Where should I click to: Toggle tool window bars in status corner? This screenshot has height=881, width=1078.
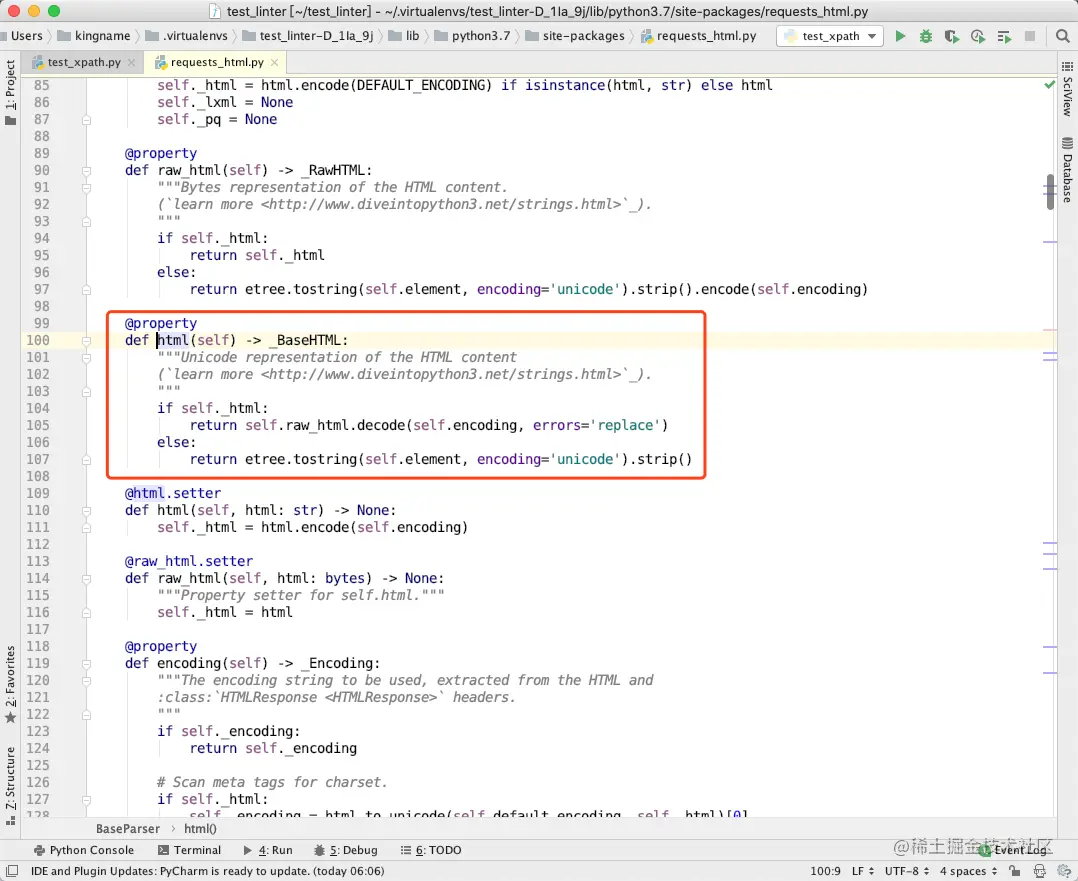(x=12, y=871)
